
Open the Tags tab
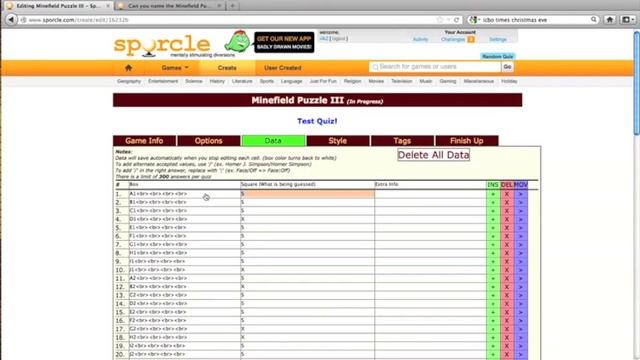point(402,141)
